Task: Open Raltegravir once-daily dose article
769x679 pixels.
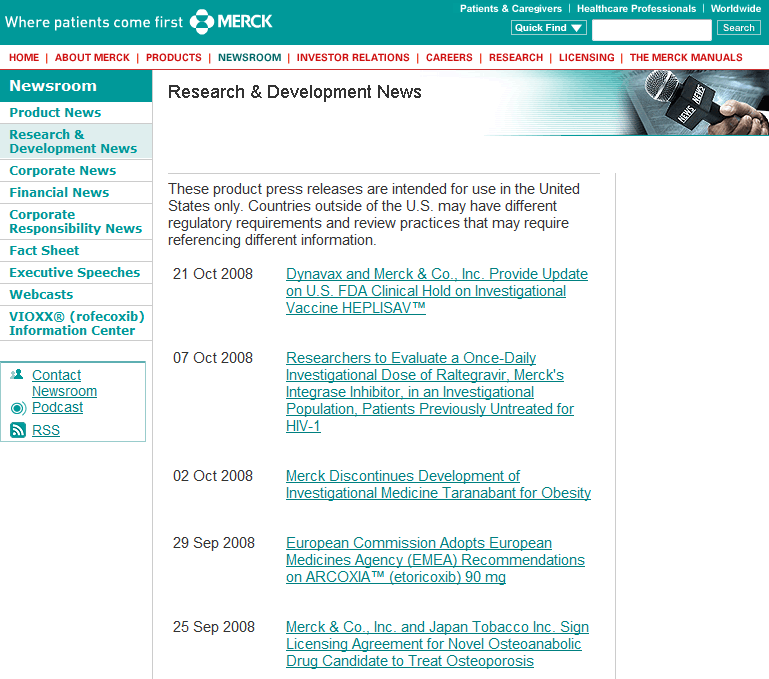Action: [430, 392]
